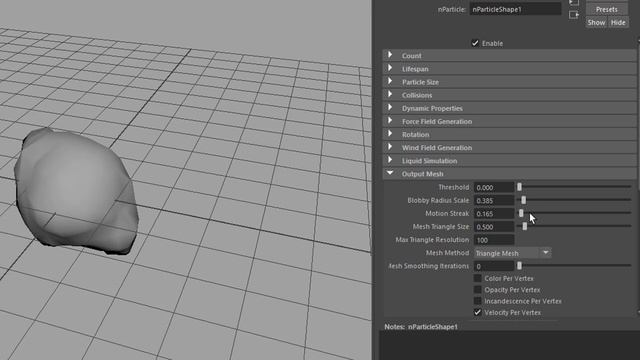
Task: Expand the Collisions section
Action: [509, 95]
